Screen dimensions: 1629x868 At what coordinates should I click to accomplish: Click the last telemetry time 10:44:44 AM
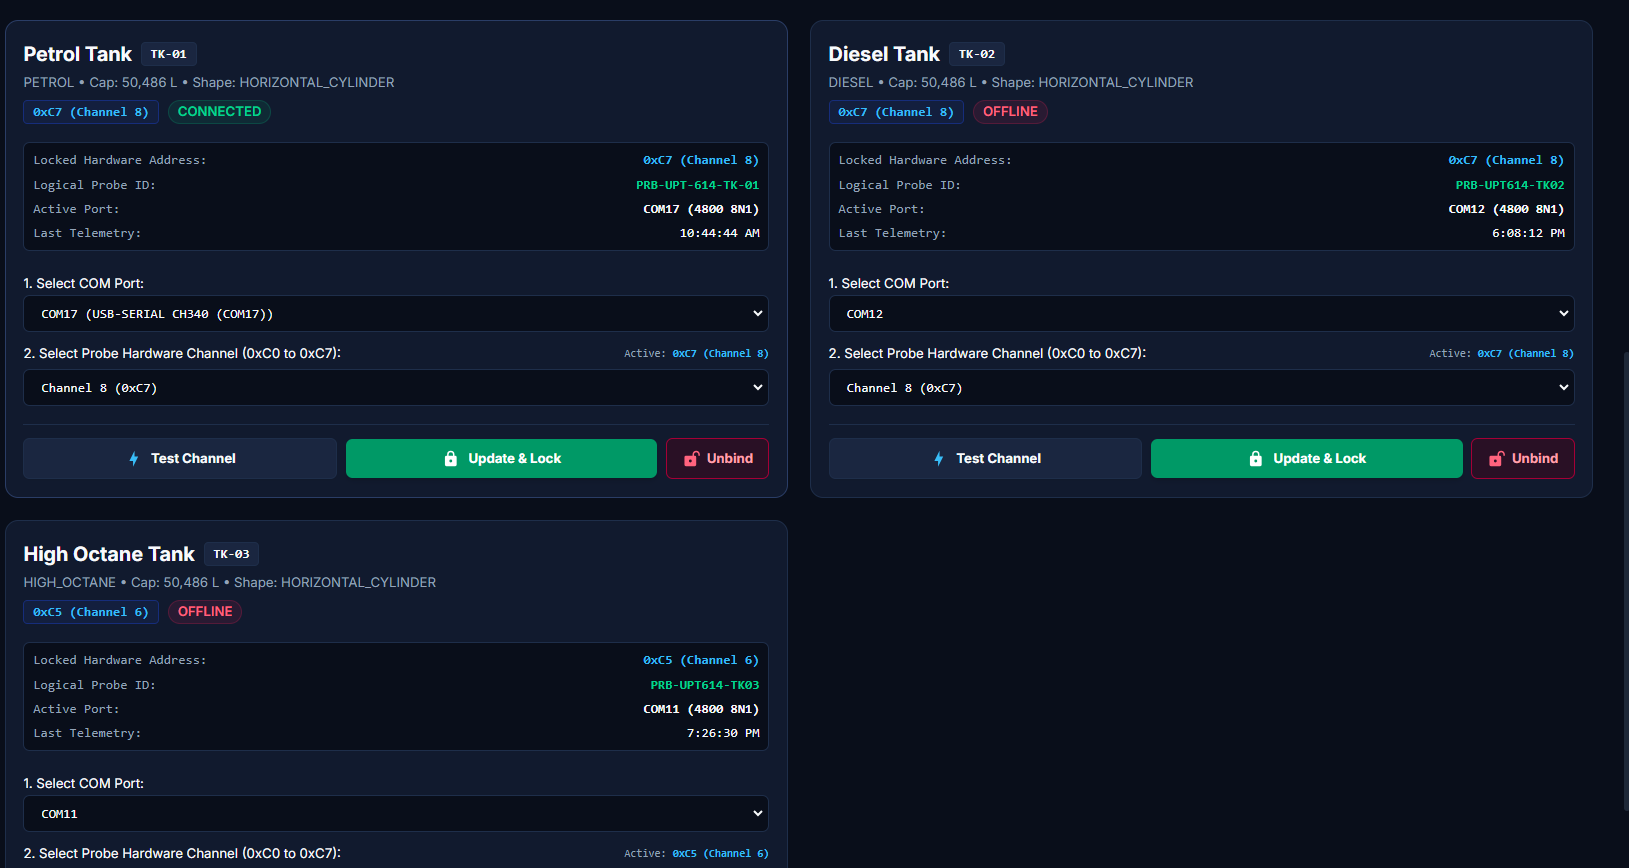pyautogui.click(x=720, y=233)
